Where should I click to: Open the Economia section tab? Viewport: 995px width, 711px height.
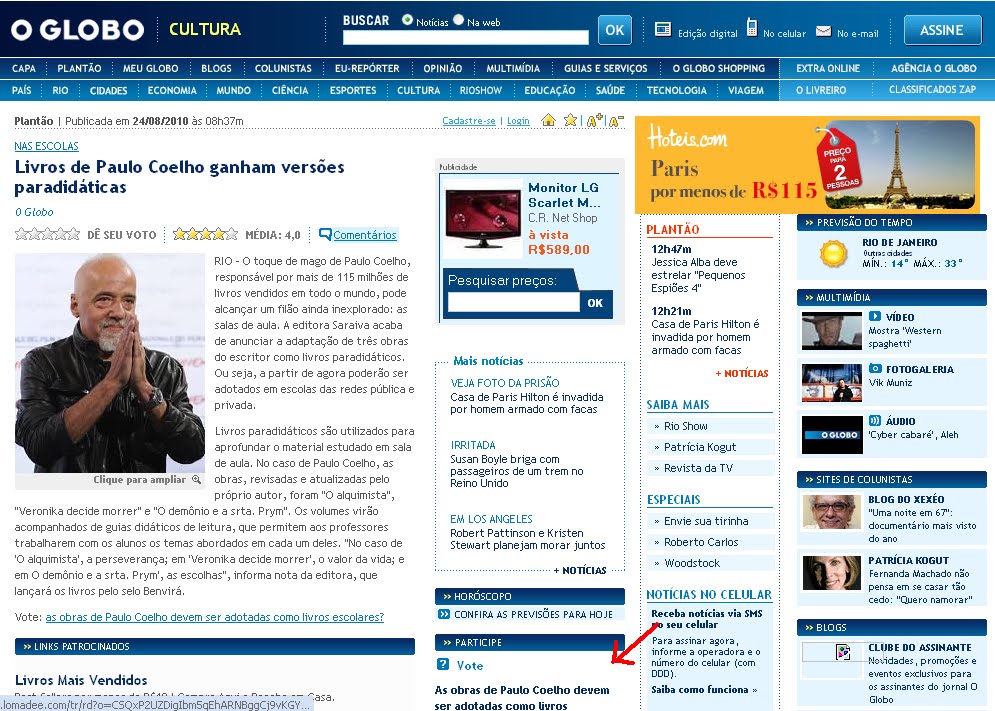pyautogui.click(x=172, y=91)
